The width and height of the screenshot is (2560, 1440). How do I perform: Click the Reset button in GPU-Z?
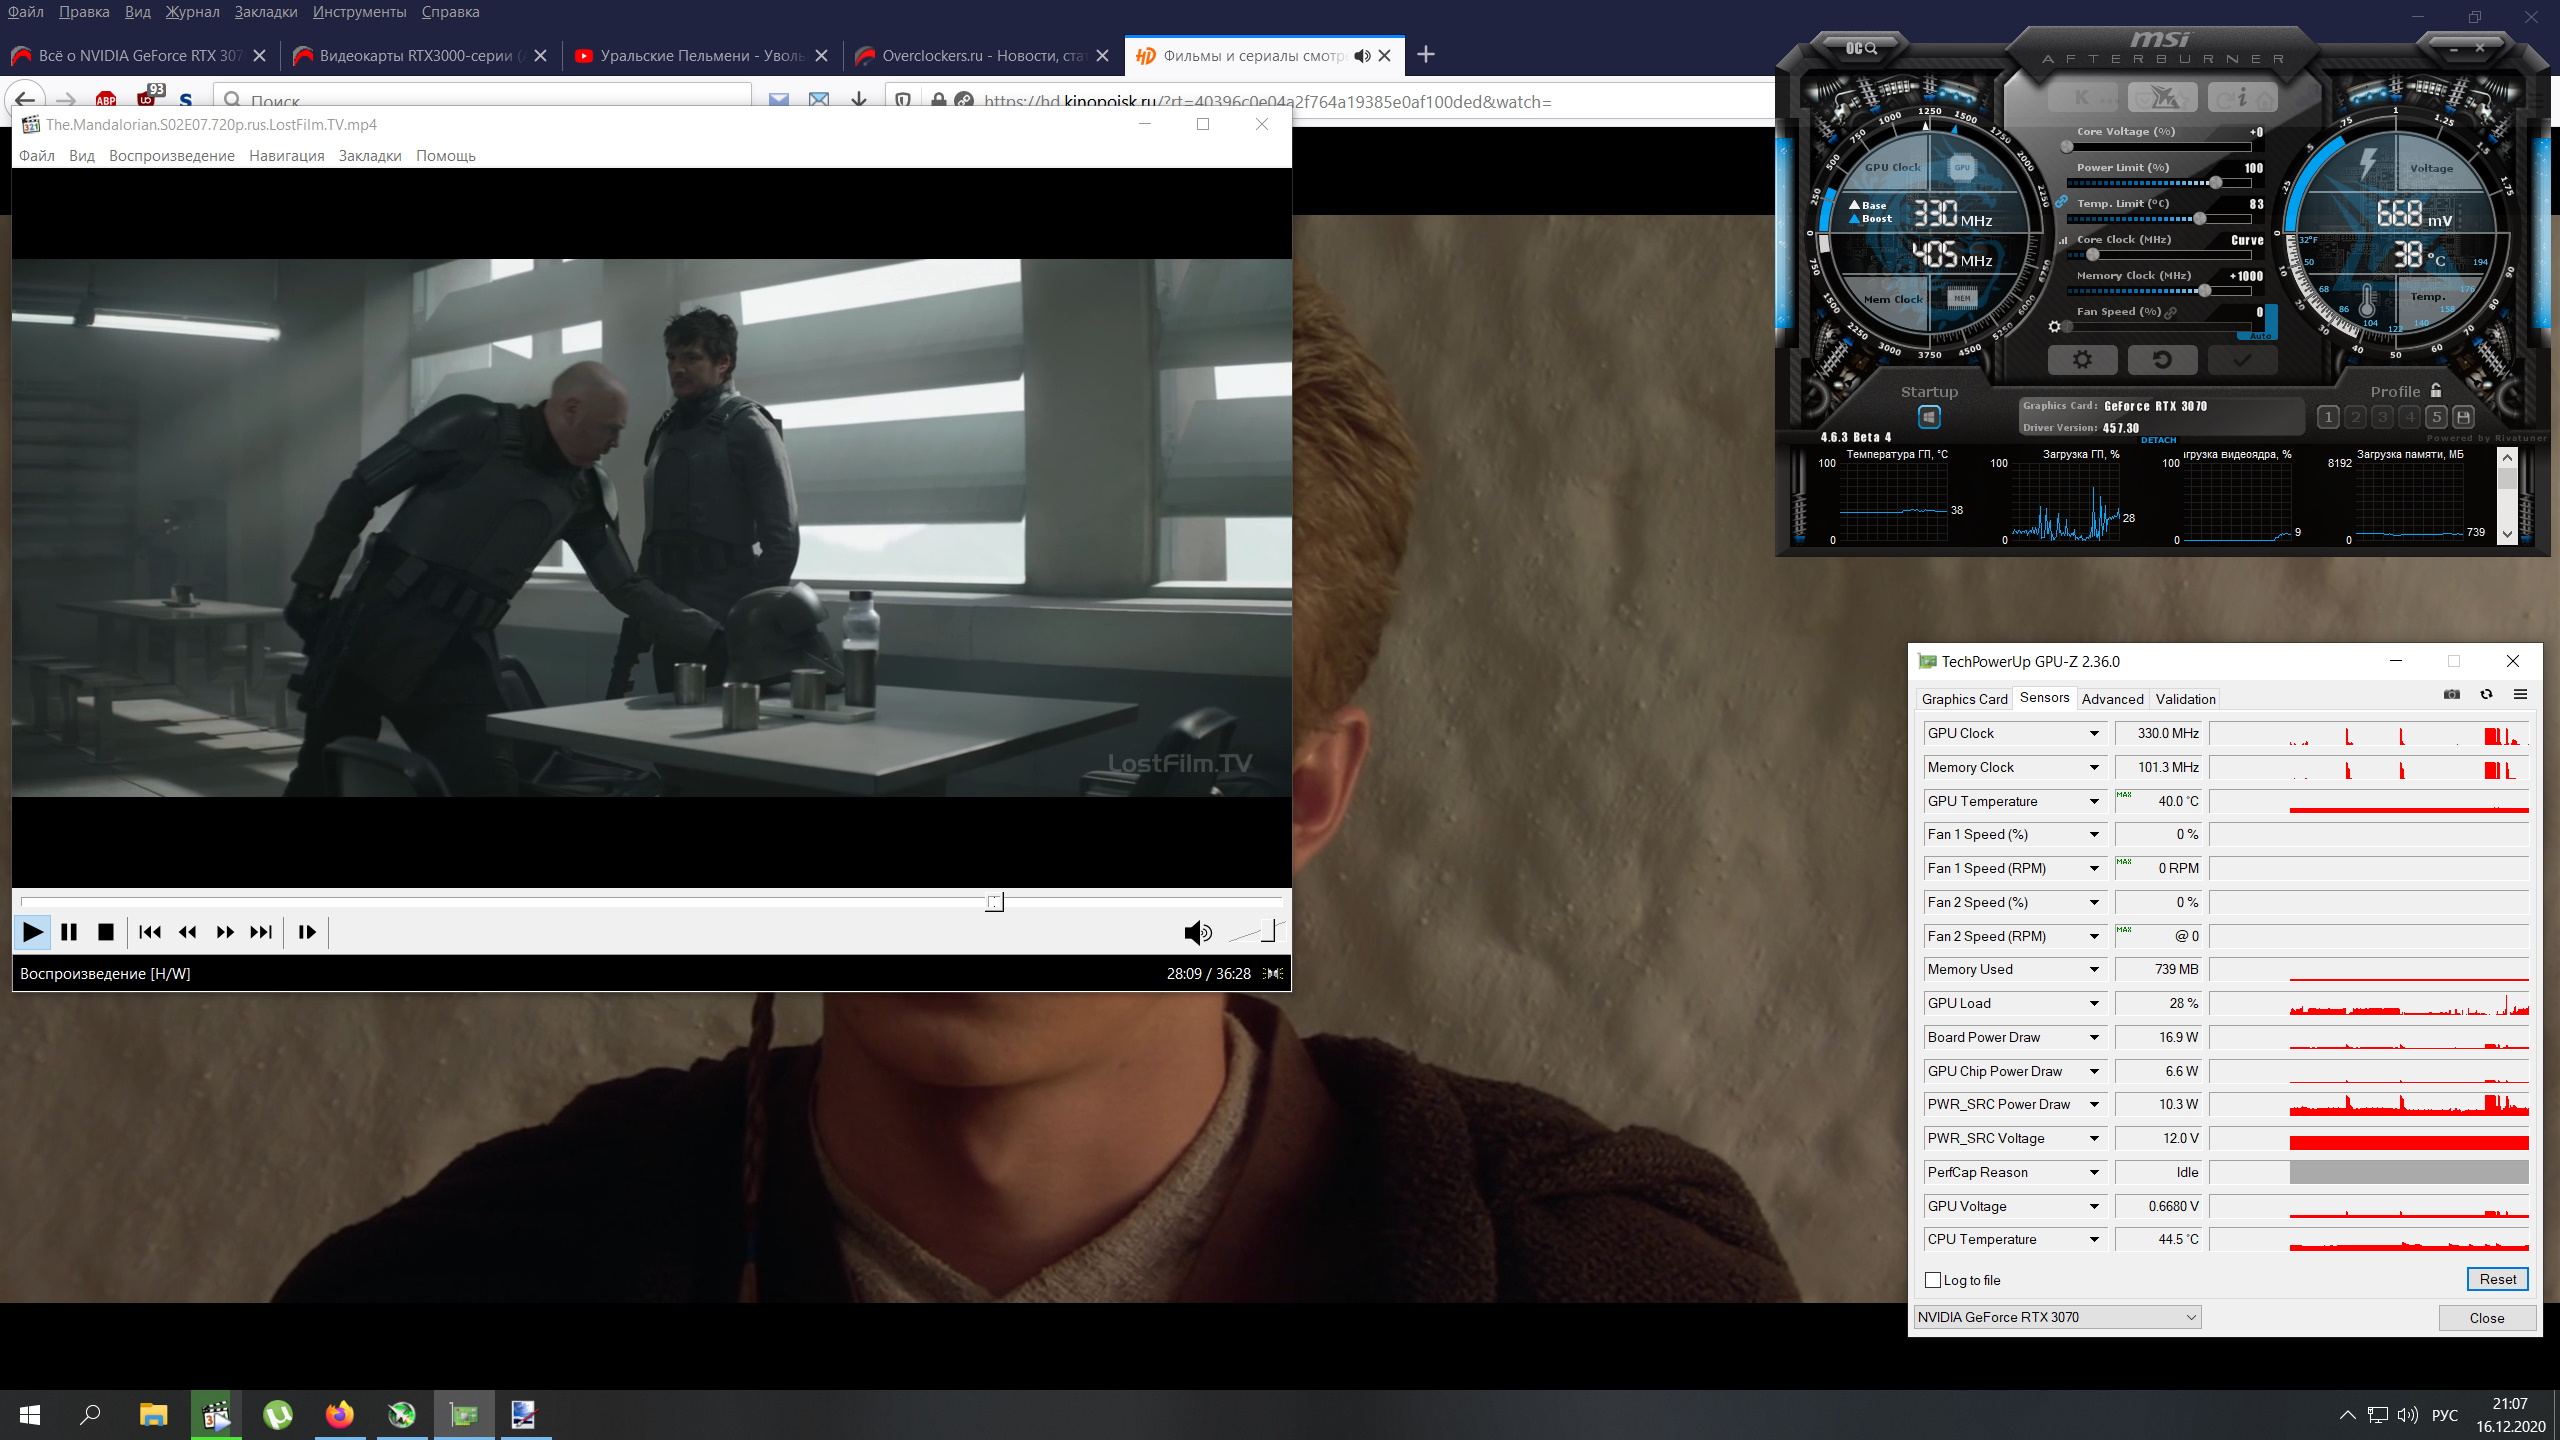pos(2497,1279)
